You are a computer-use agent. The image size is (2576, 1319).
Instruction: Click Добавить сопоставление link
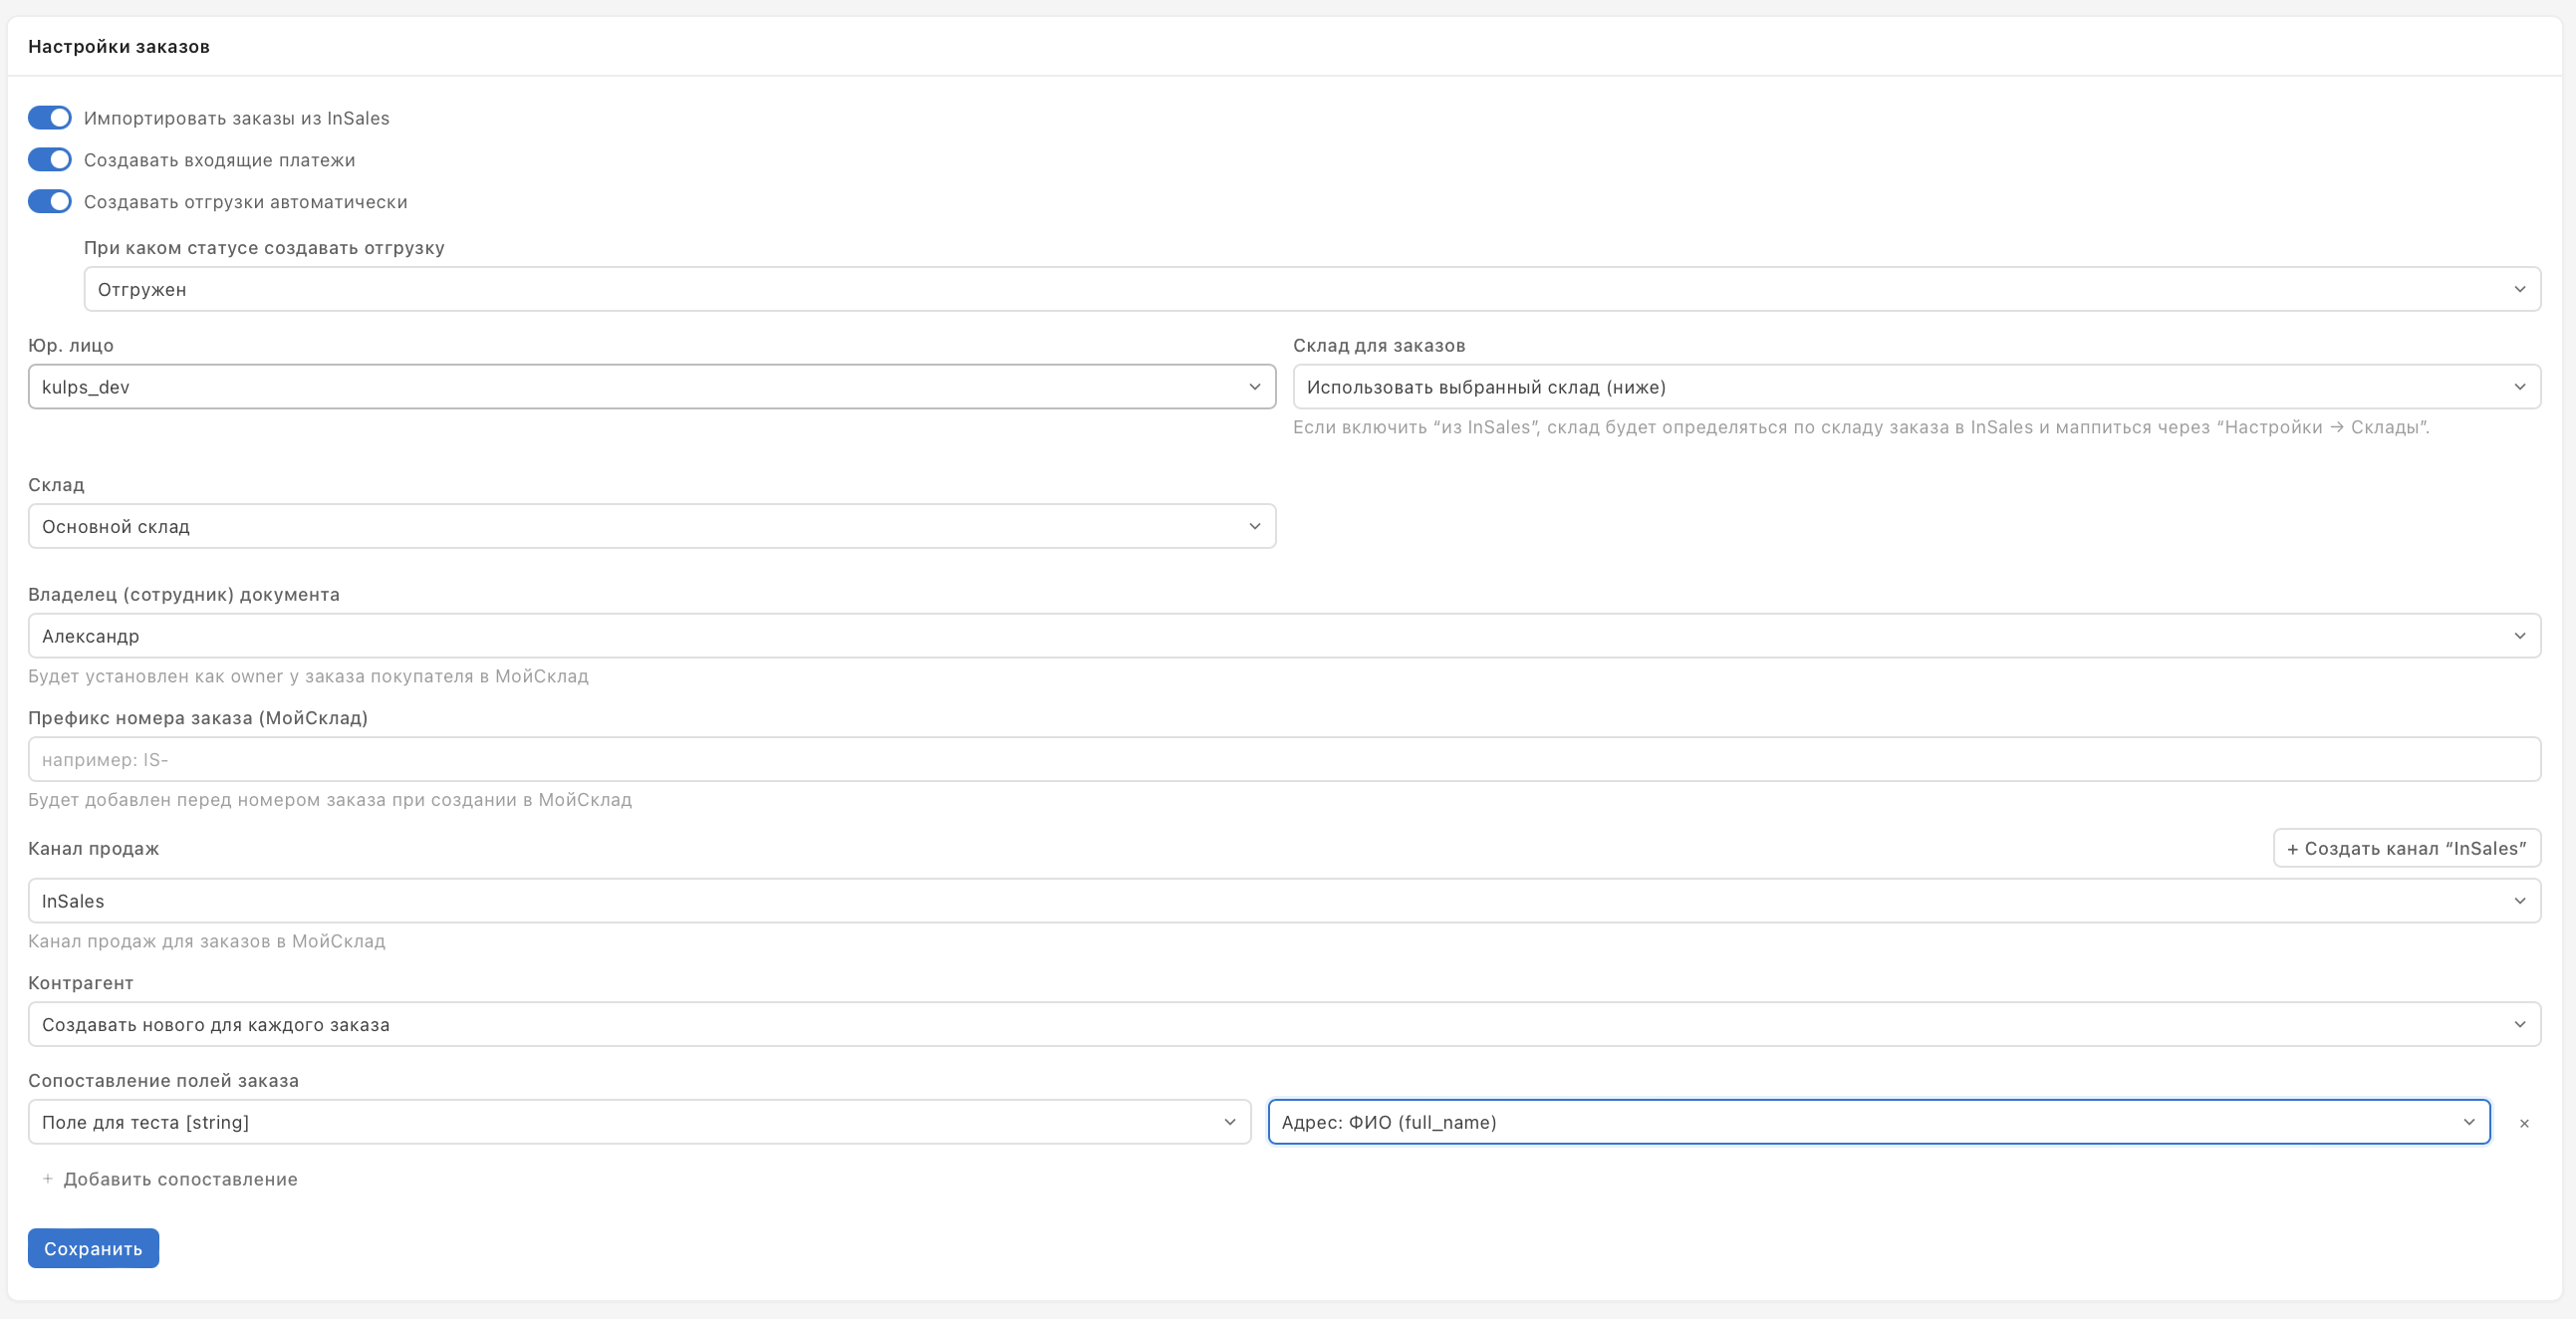click(180, 1179)
